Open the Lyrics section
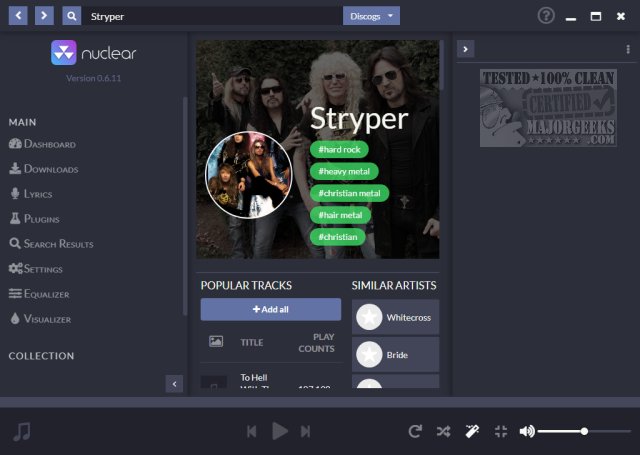This screenshot has width=640, height=455. 31,193
